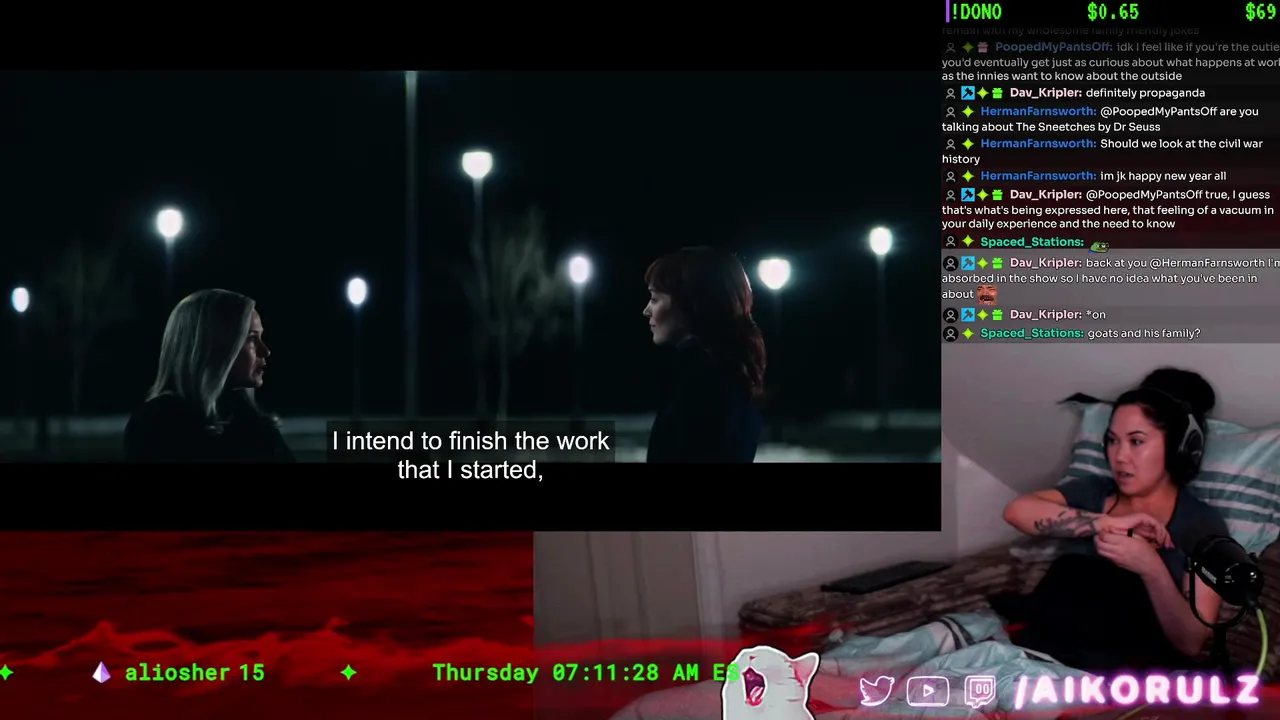The image size is (1280, 720).
Task: Click the video frame showing two women
Action: [470, 266]
